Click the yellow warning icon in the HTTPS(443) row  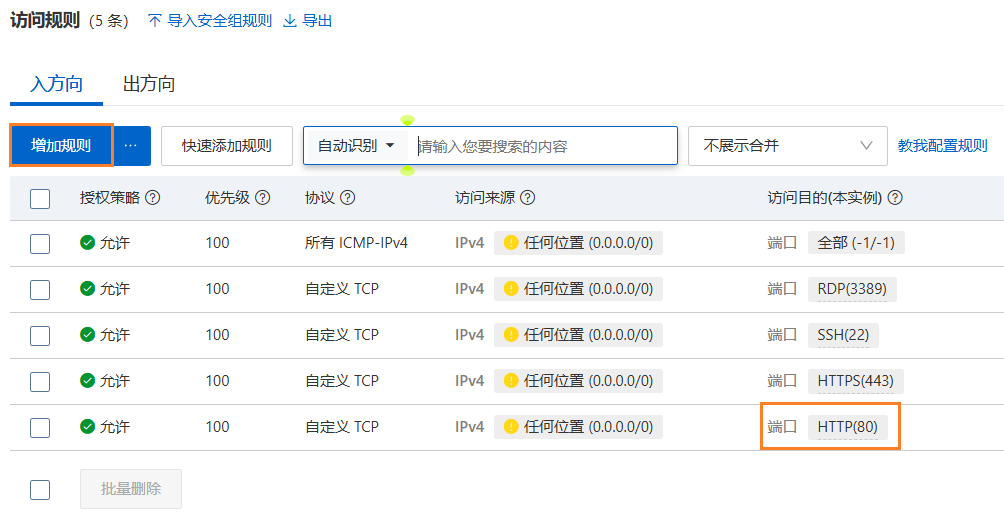tap(511, 381)
